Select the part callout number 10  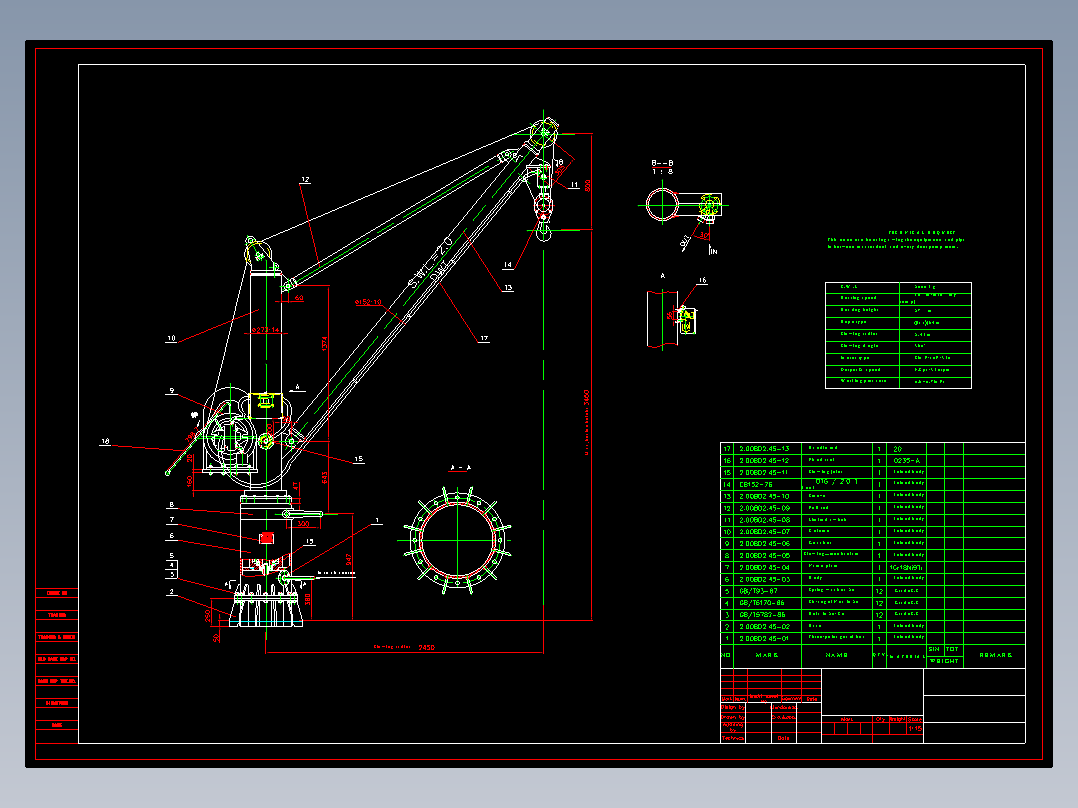point(171,338)
